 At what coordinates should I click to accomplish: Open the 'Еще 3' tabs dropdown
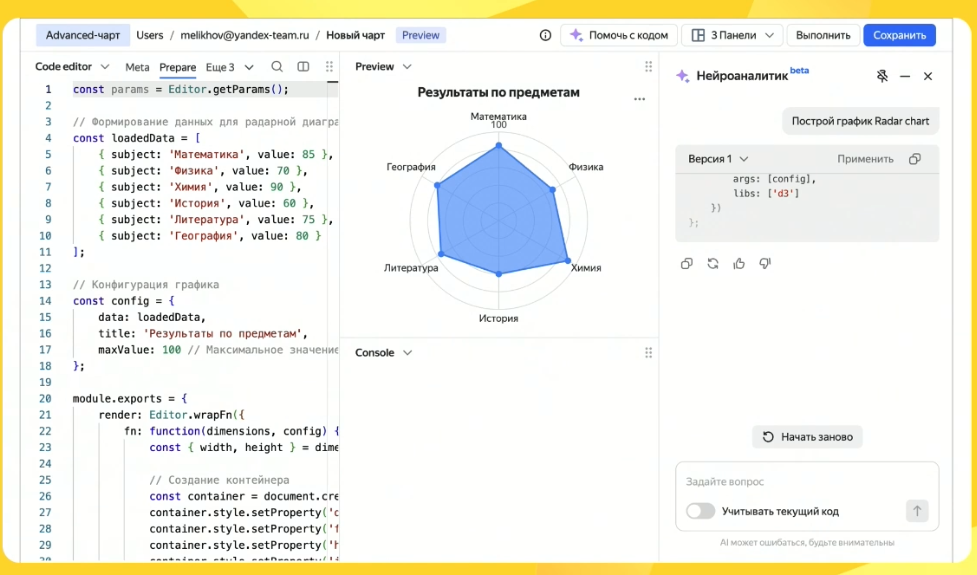(x=227, y=67)
